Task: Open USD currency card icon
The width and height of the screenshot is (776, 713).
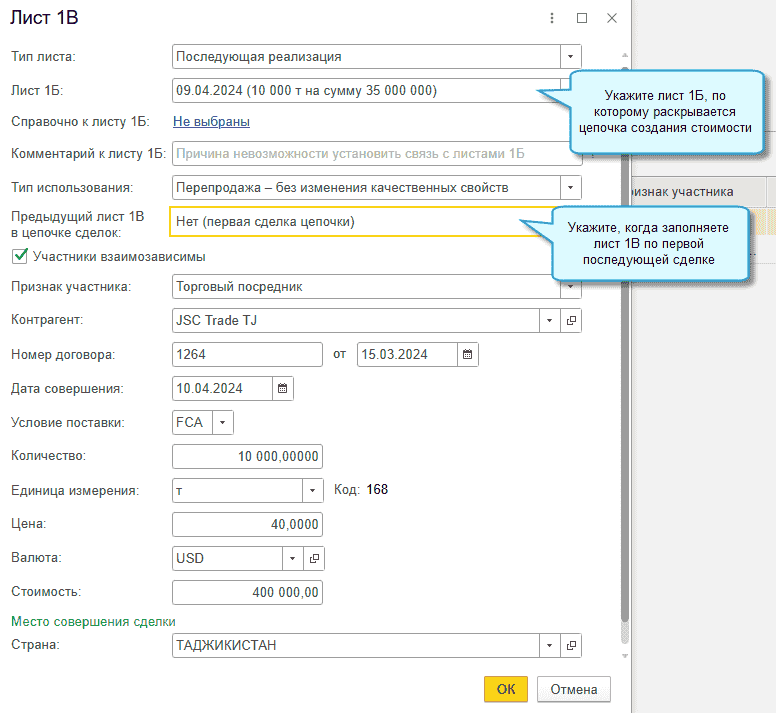Action: pyautogui.click(x=314, y=558)
